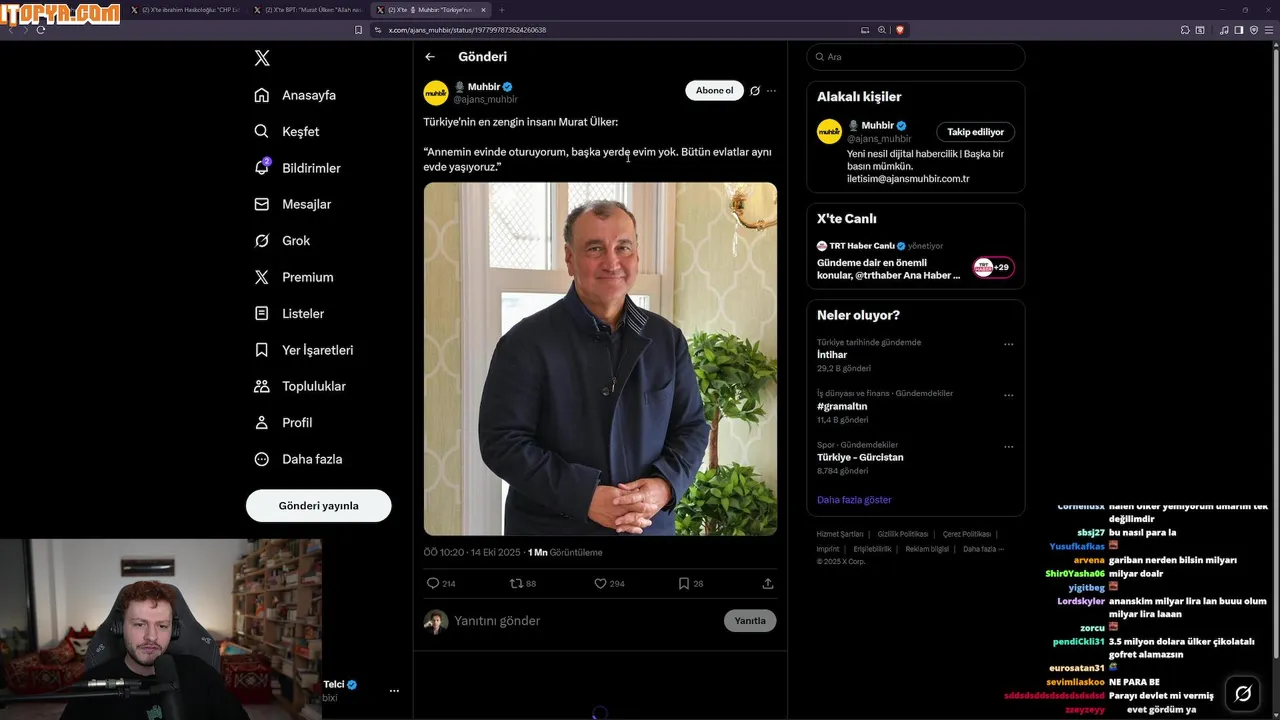
Task: Switch to İbrahim Haskoloğlu browser tab
Action: tap(186, 9)
